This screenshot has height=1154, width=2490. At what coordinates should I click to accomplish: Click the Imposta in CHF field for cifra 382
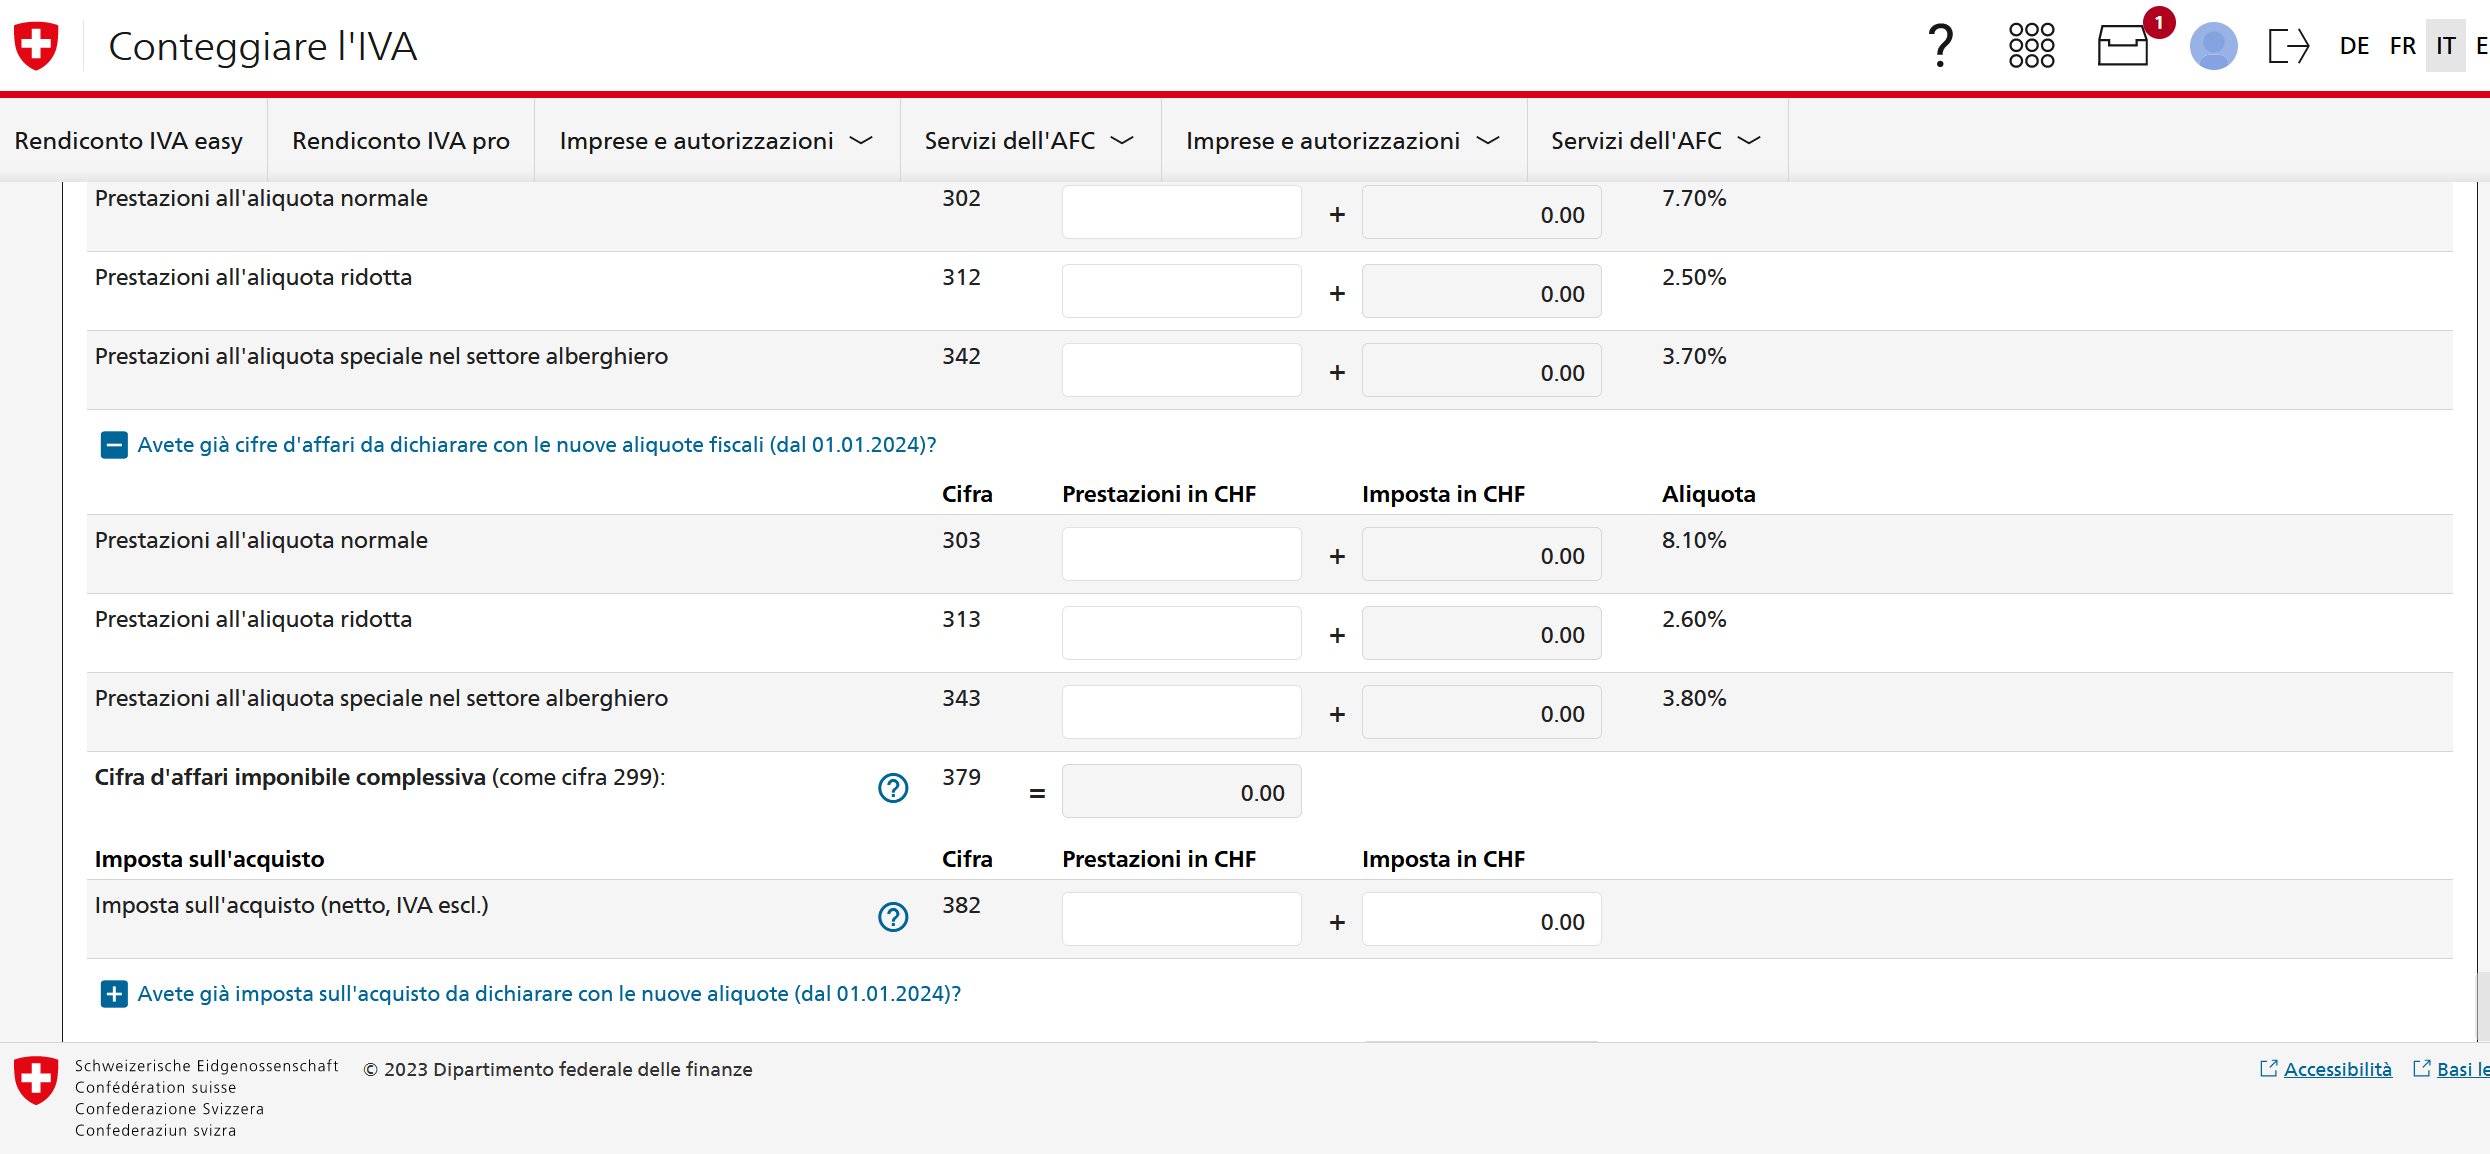(x=1481, y=920)
